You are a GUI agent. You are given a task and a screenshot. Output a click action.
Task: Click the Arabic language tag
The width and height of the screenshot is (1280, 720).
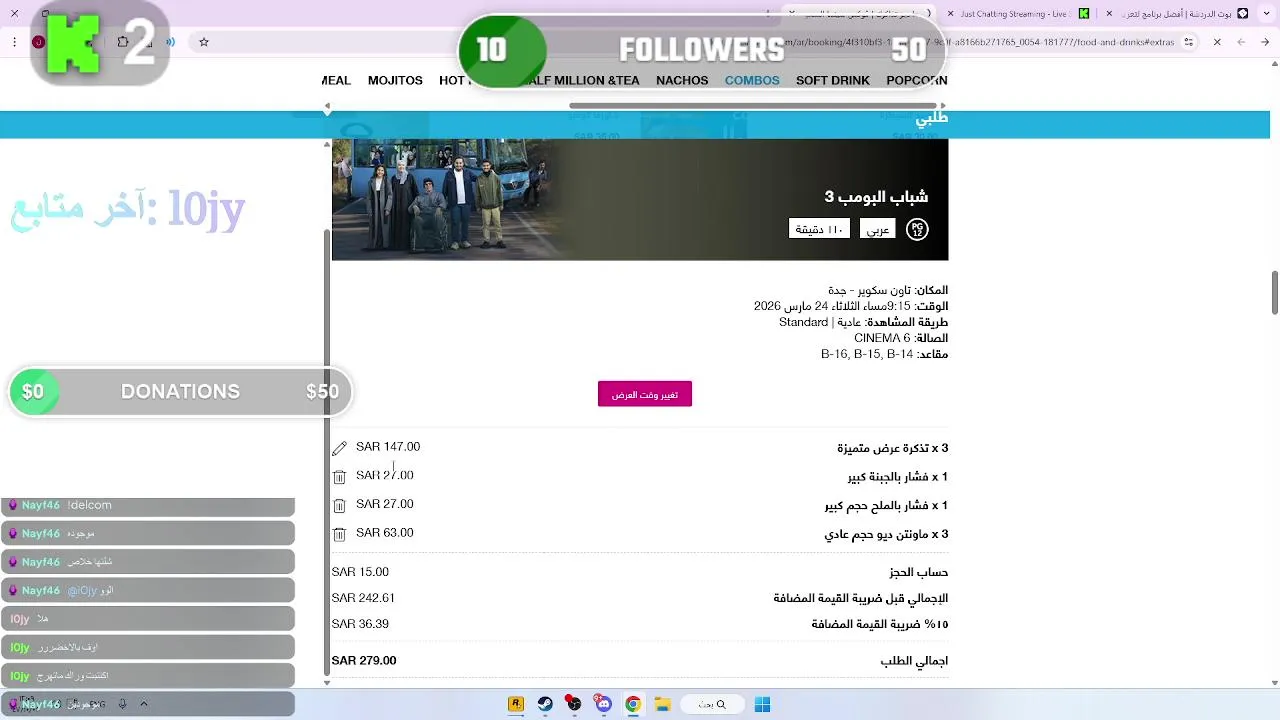(x=878, y=229)
